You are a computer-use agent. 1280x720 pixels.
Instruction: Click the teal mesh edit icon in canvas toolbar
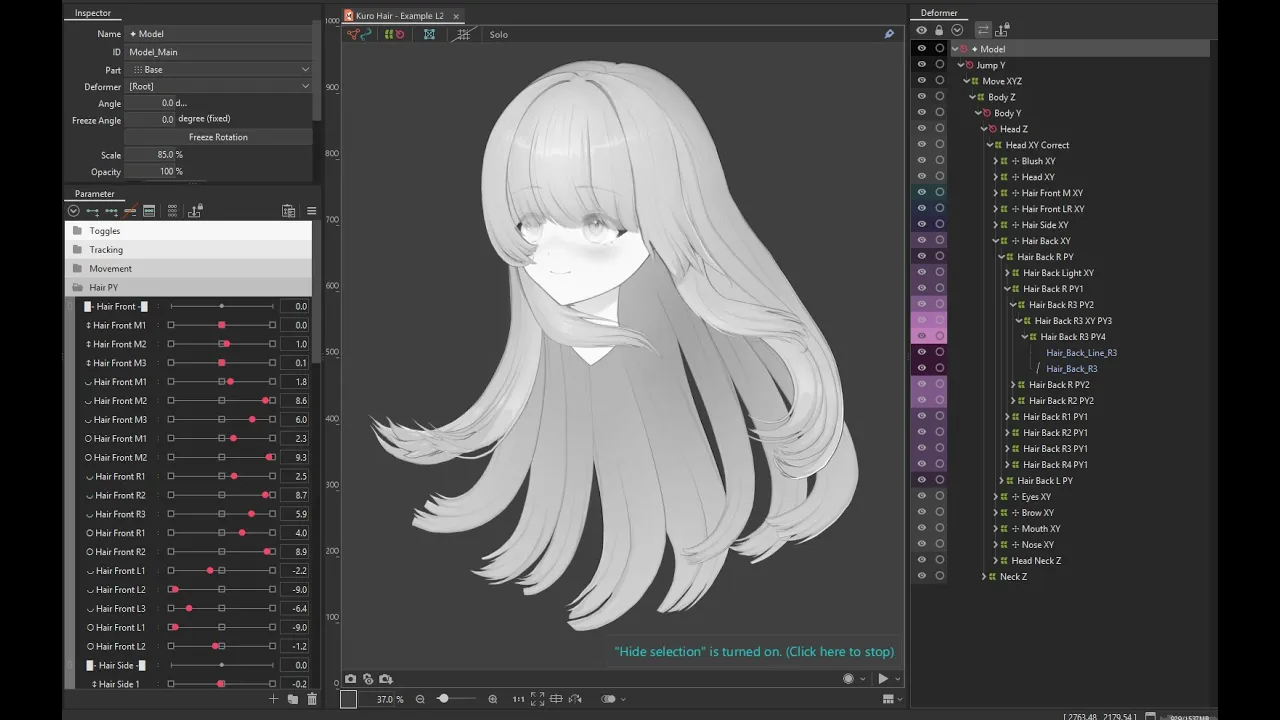(x=429, y=34)
